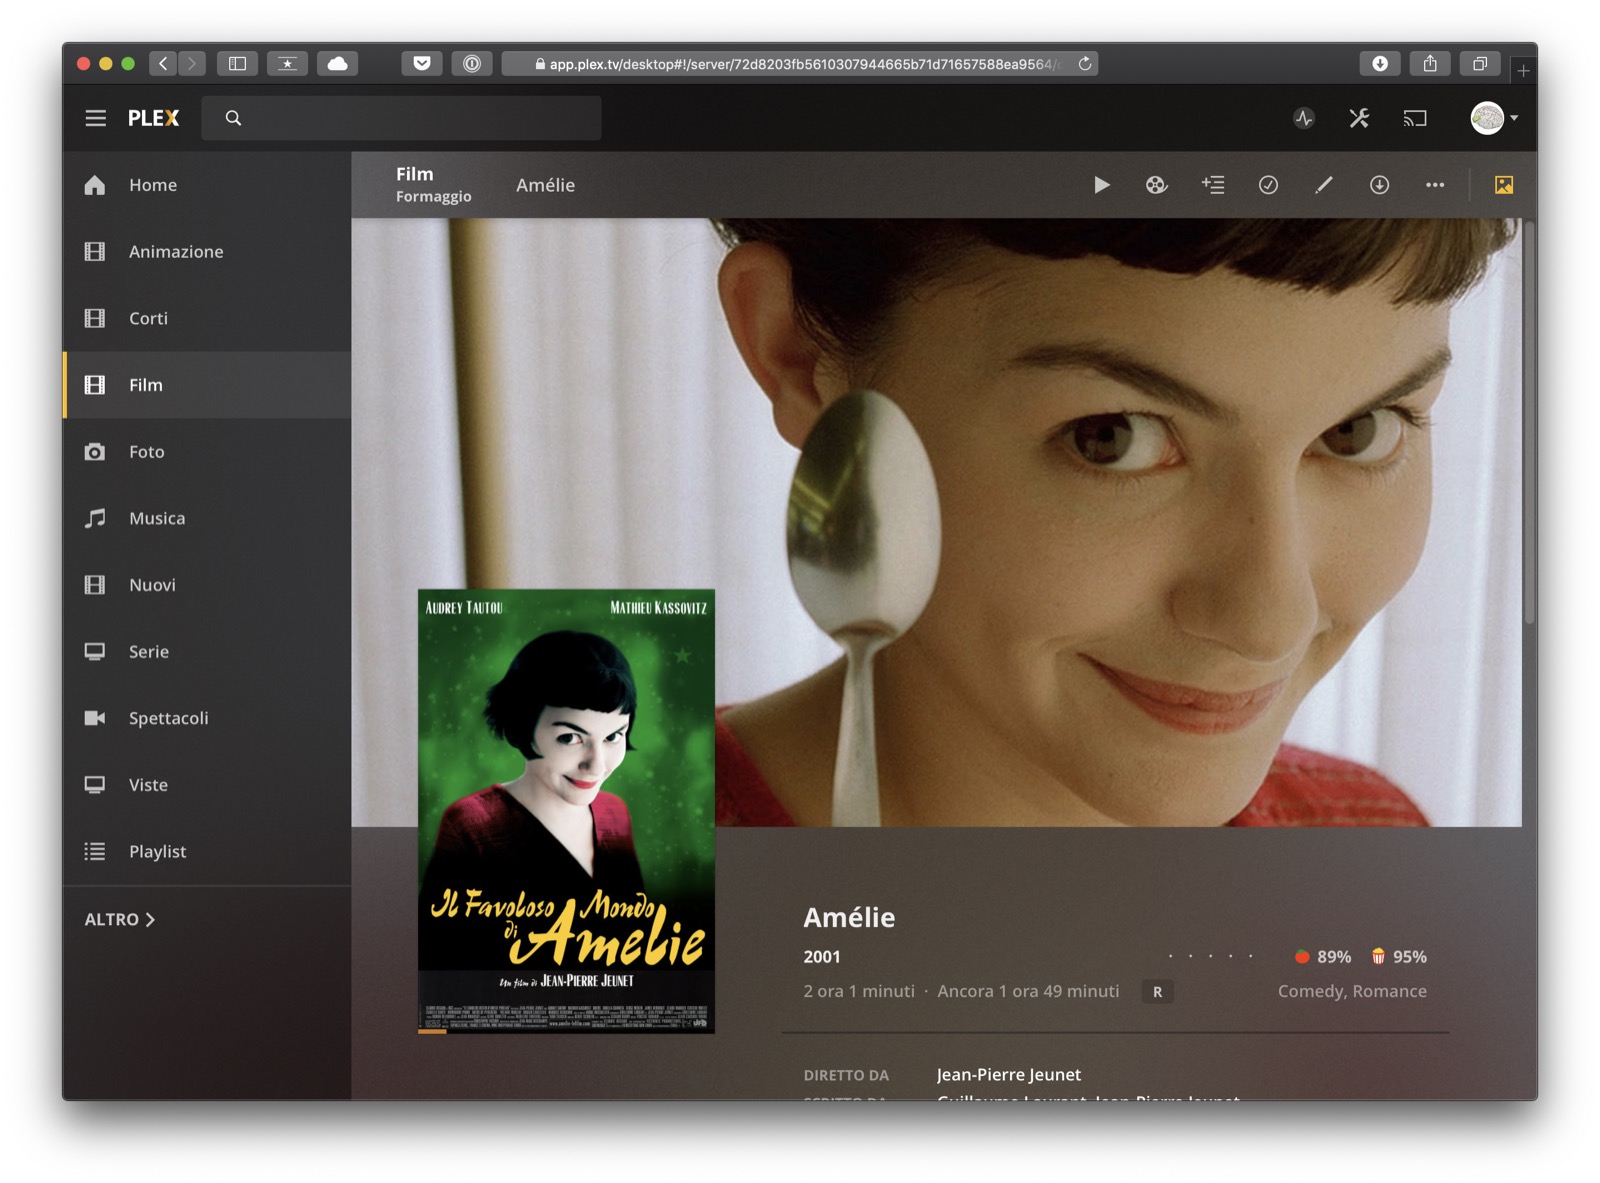Viewport: 1600px width, 1183px height.
Task: Rate the movie using the star dots
Action: [x=1210, y=957]
